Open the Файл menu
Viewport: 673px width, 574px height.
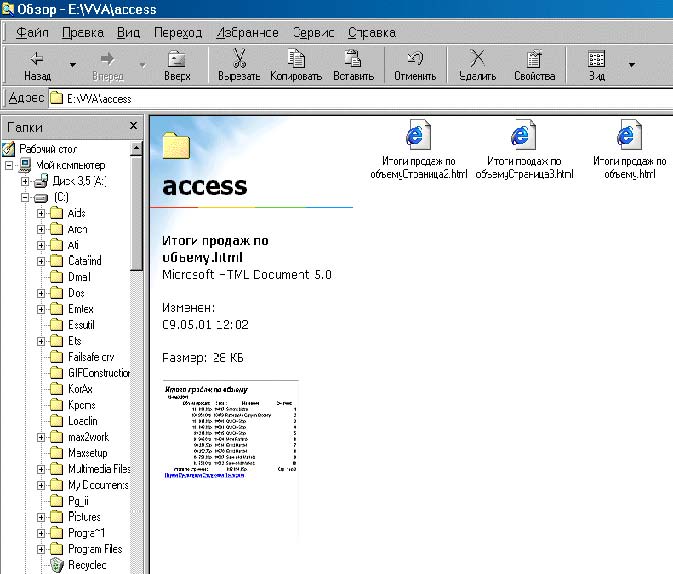pos(32,32)
